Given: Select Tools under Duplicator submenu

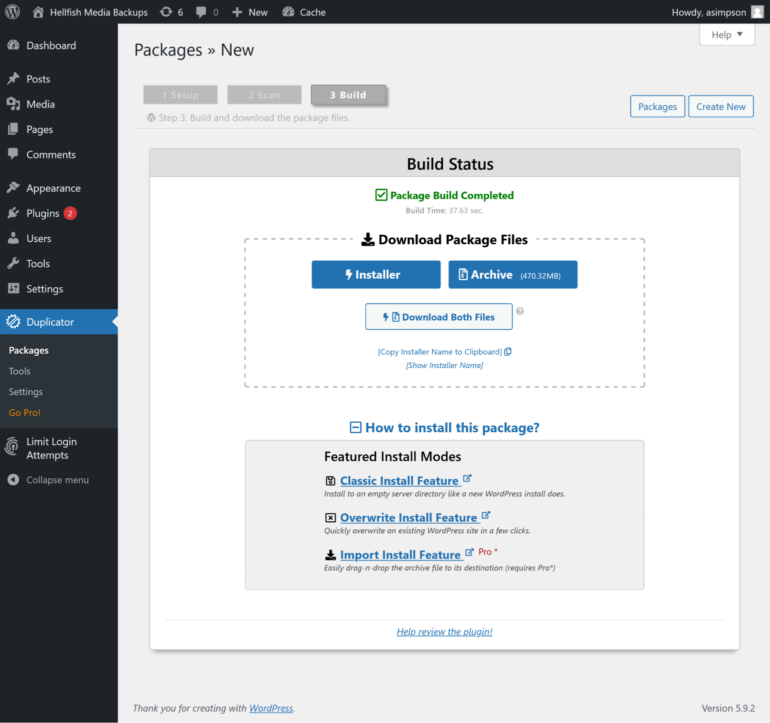Looking at the screenshot, I should [x=20, y=371].
